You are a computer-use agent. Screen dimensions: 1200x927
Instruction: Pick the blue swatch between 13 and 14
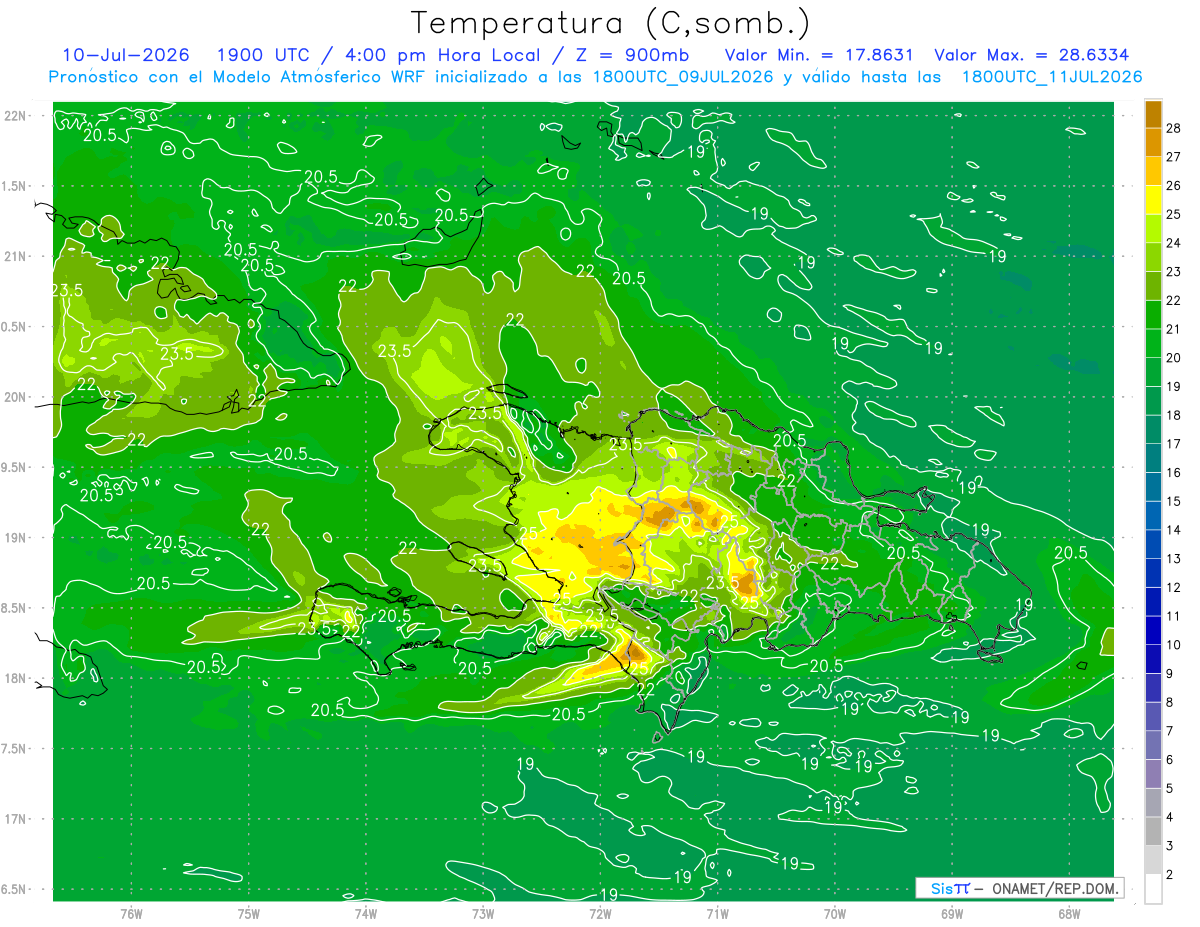pos(1153,544)
